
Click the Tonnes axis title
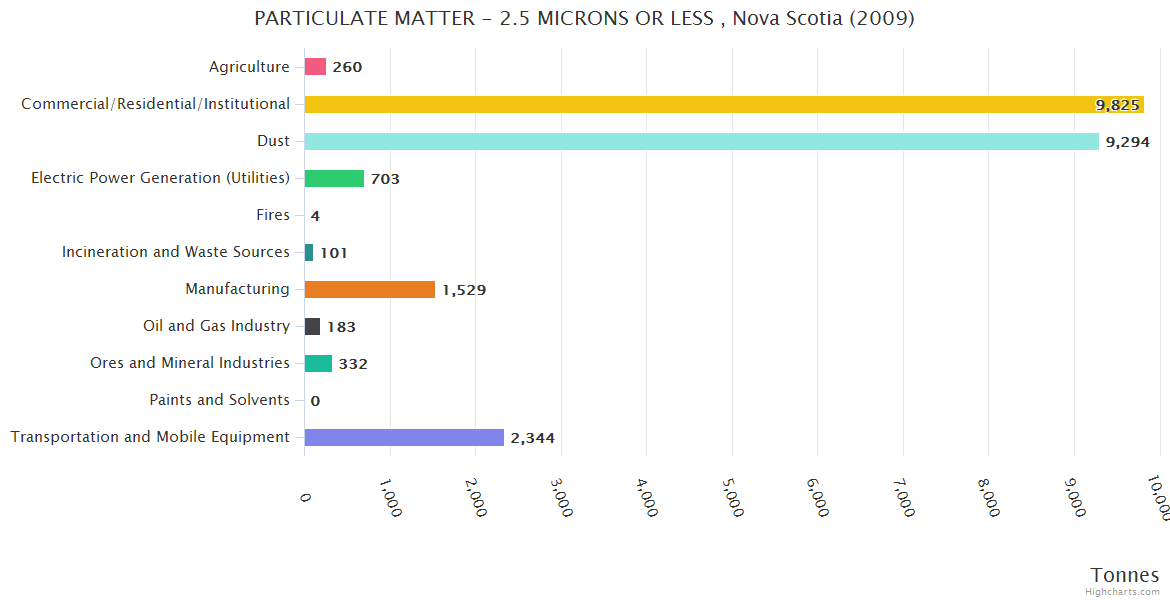(x=1124, y=575)
